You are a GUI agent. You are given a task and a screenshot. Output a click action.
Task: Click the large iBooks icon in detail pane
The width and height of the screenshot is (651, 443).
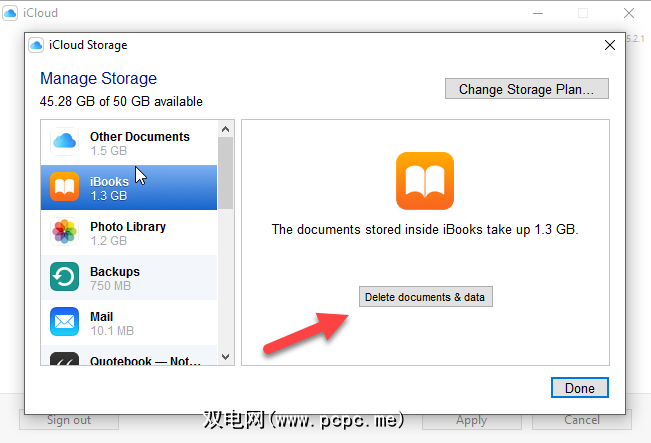click(425, 181)
